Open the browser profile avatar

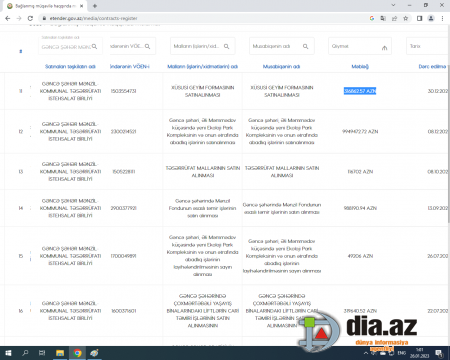tap(431, 18)
